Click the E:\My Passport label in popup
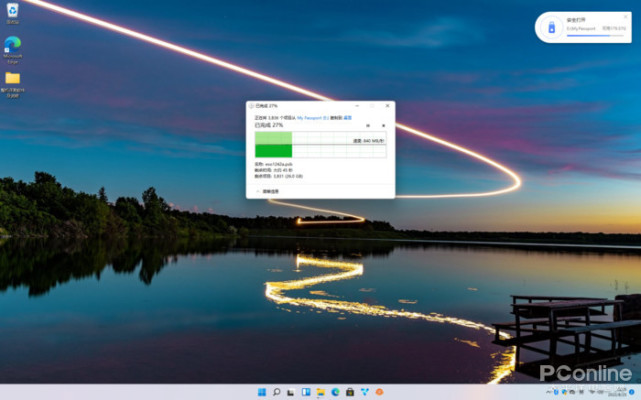The image size is (641, 400). click(x=581, y=29)
